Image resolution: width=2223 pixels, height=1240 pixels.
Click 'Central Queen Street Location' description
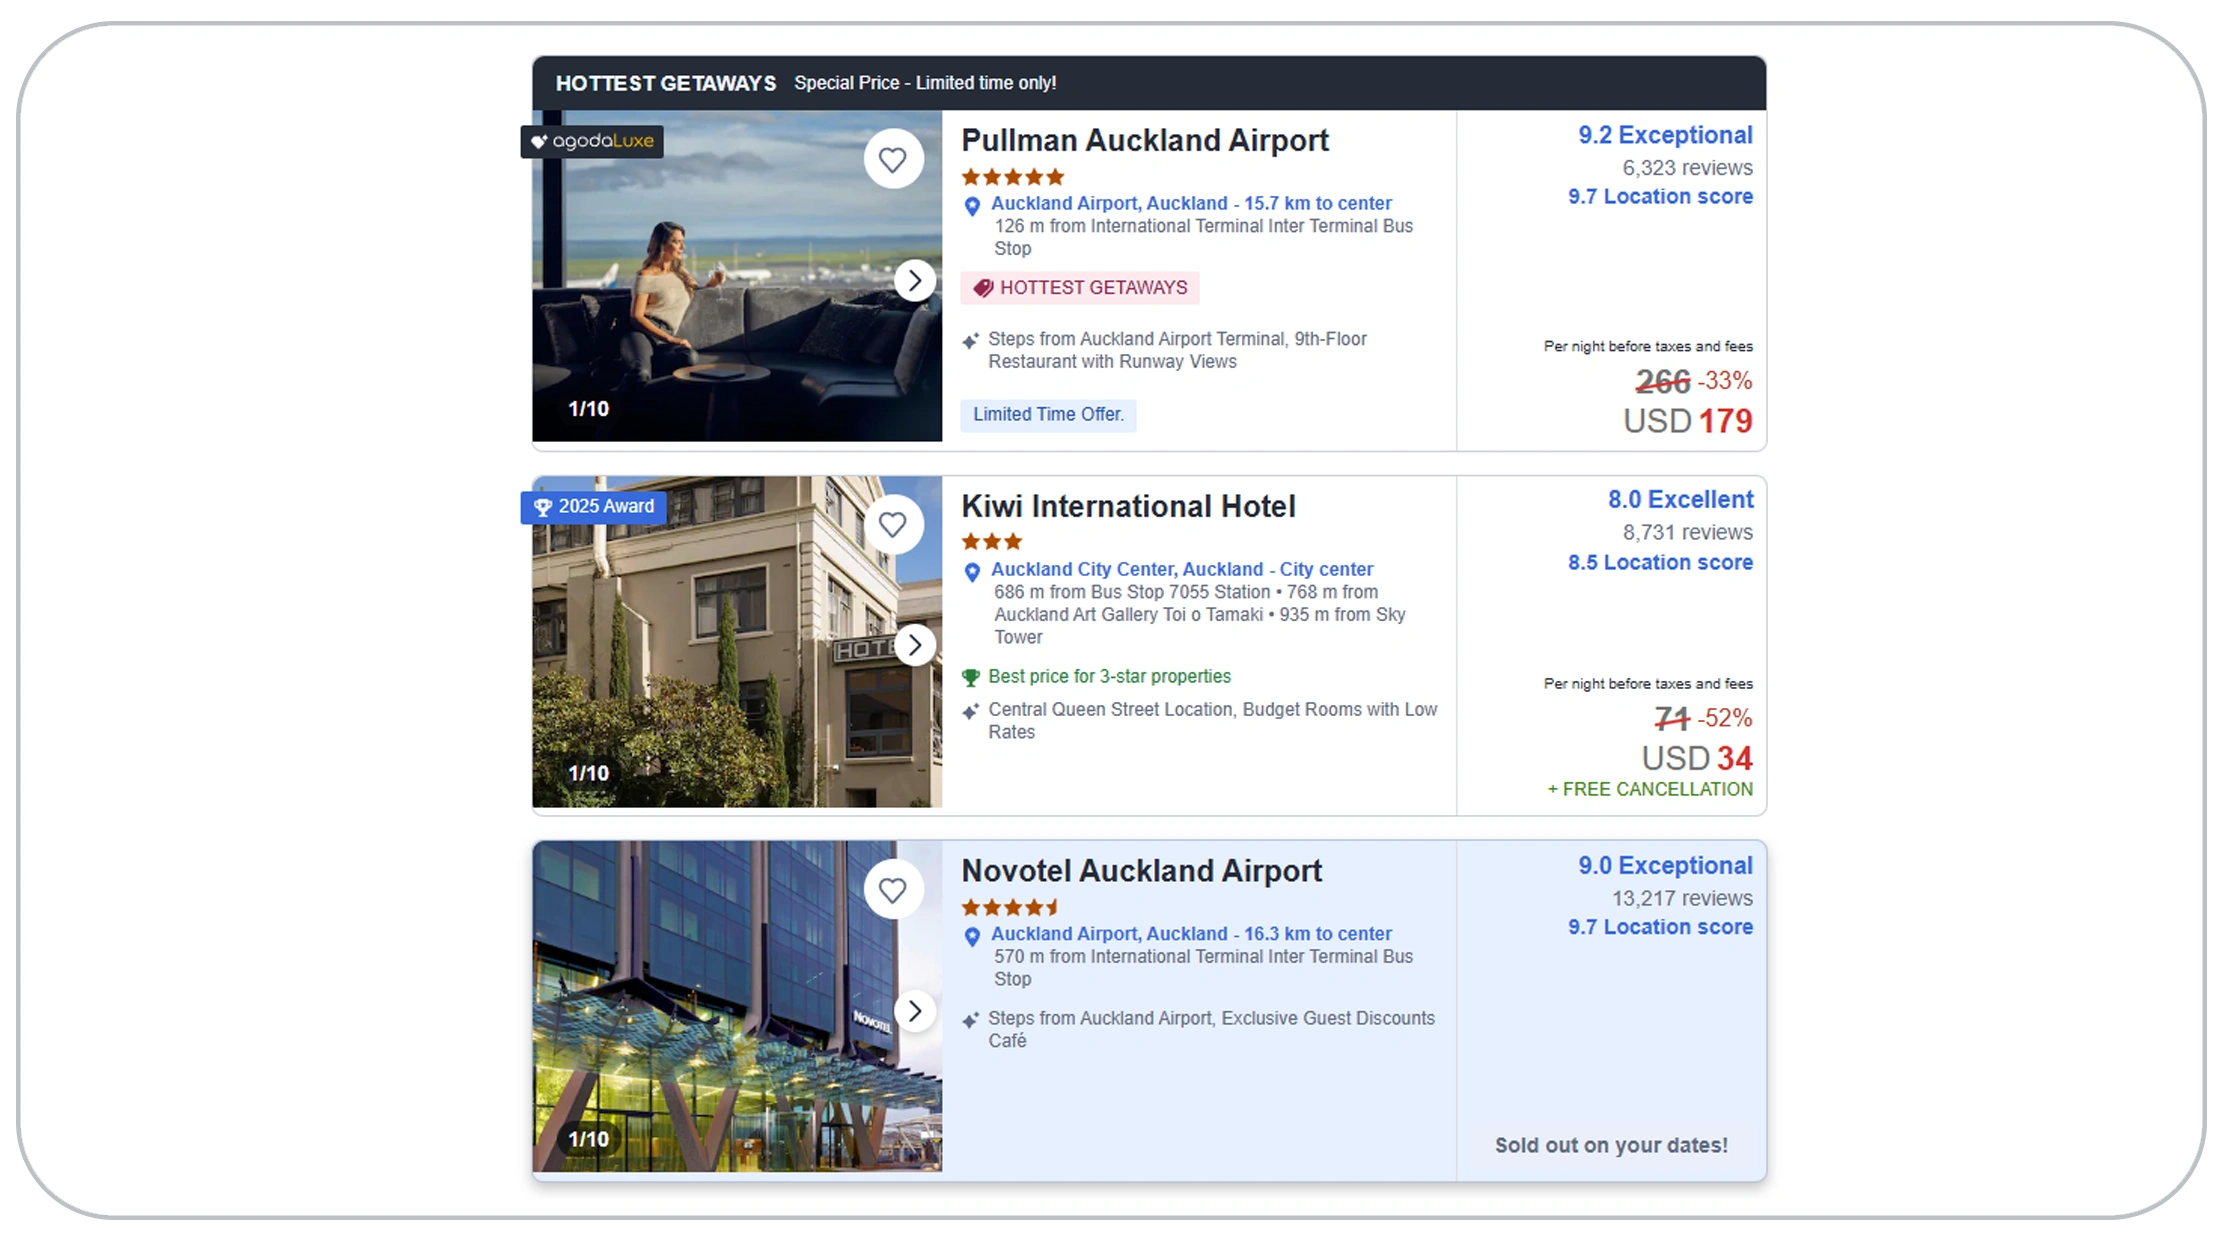click(x=1213, y=721)
